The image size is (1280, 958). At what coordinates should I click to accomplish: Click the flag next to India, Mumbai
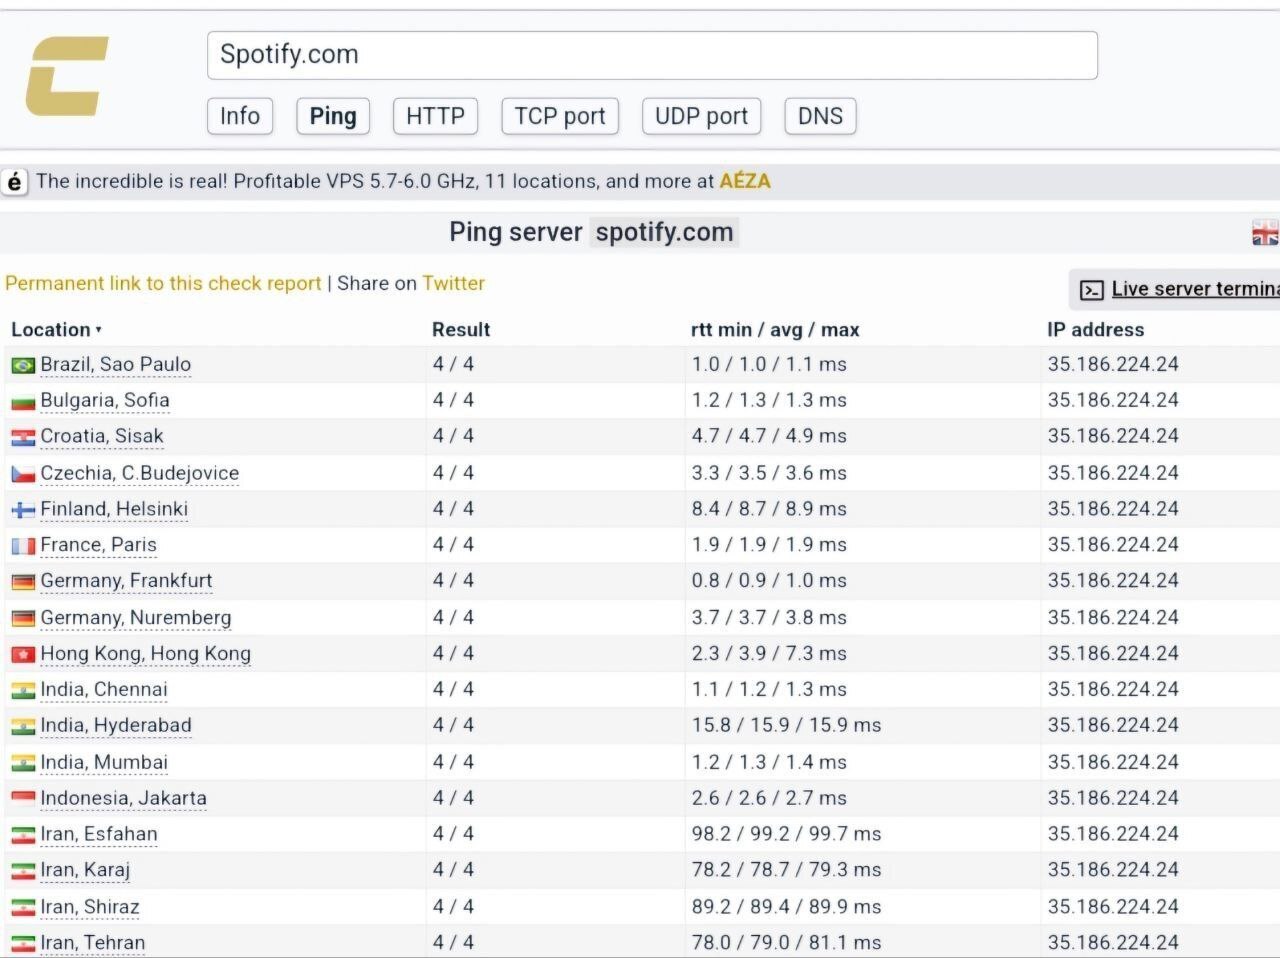coord(23,764)
